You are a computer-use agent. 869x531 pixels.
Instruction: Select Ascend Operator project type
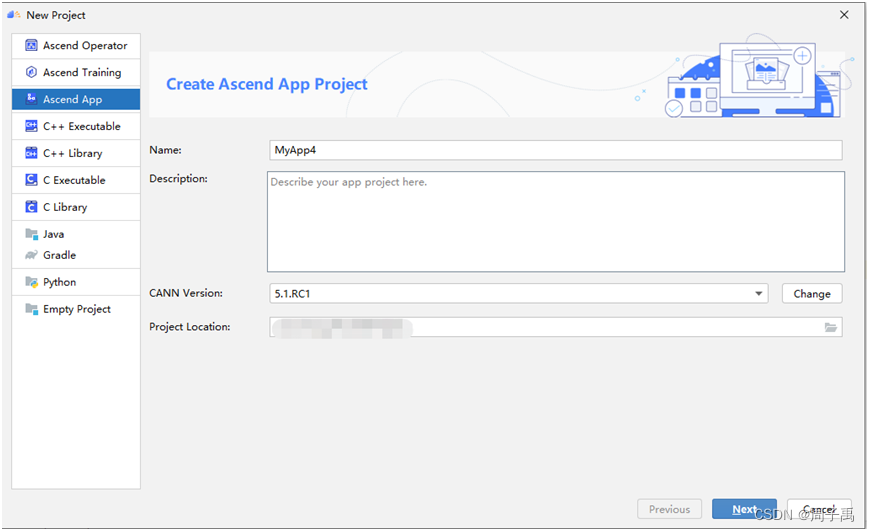coord(76,45)
